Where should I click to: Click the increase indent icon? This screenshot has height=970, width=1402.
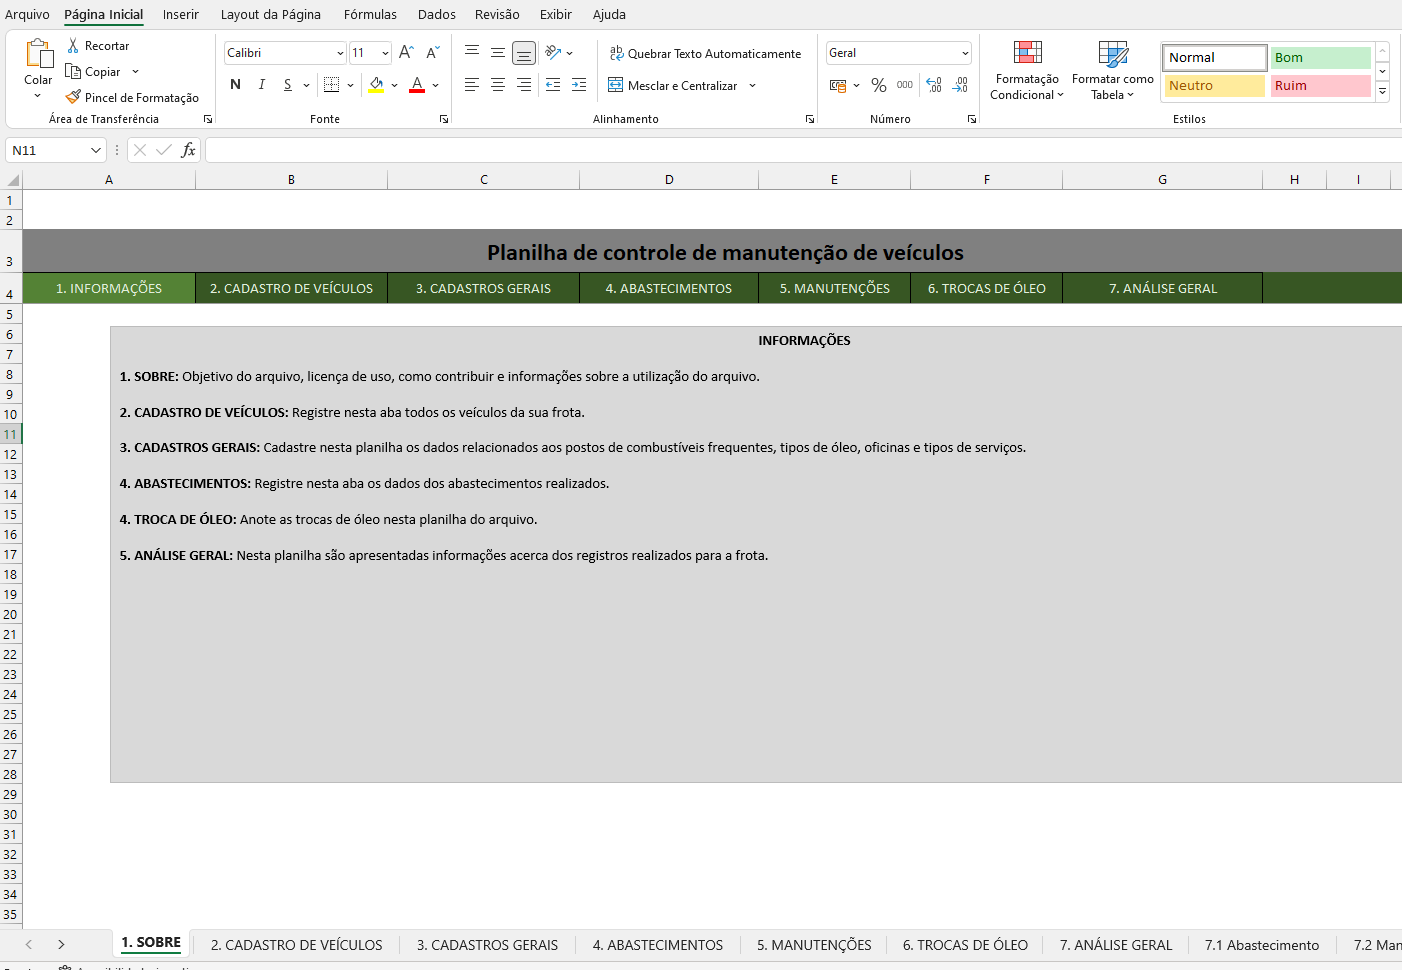(579, 86)
